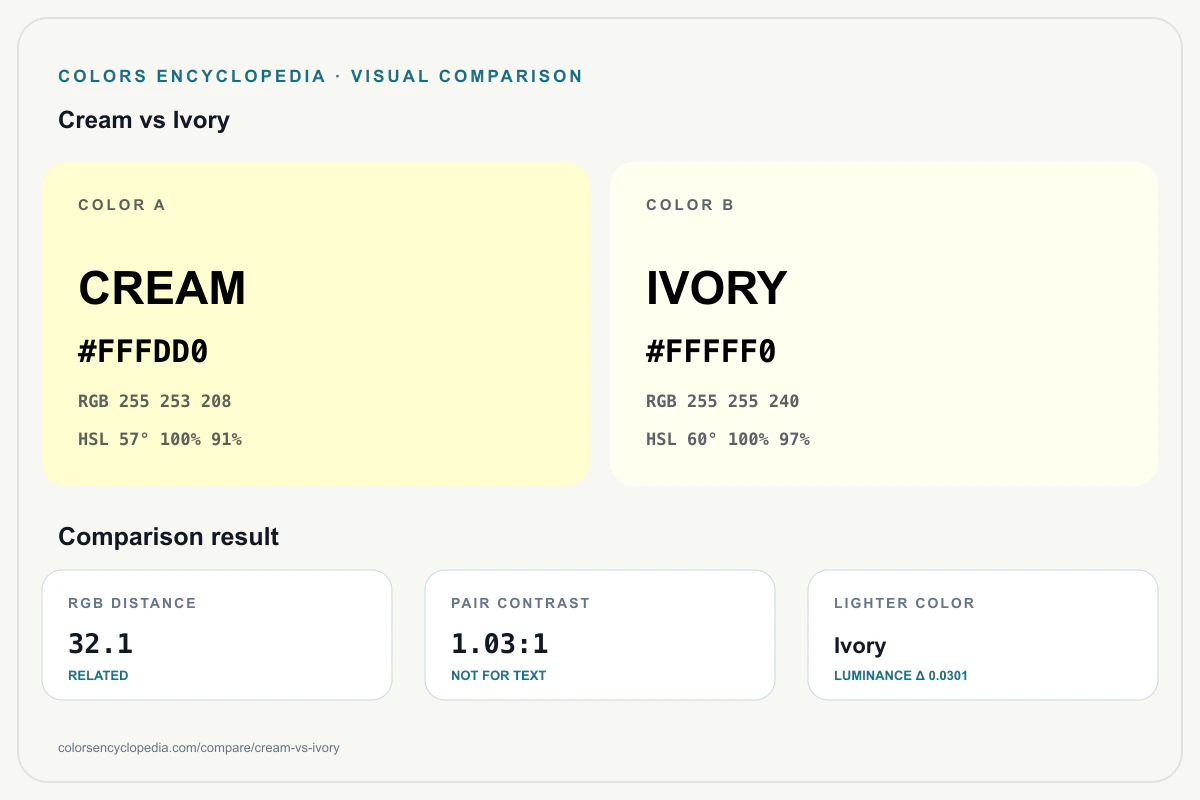Screen dimensions: 1200x800
Task: Click the PAIR CONTRAST label
Action: pos(521,603)
